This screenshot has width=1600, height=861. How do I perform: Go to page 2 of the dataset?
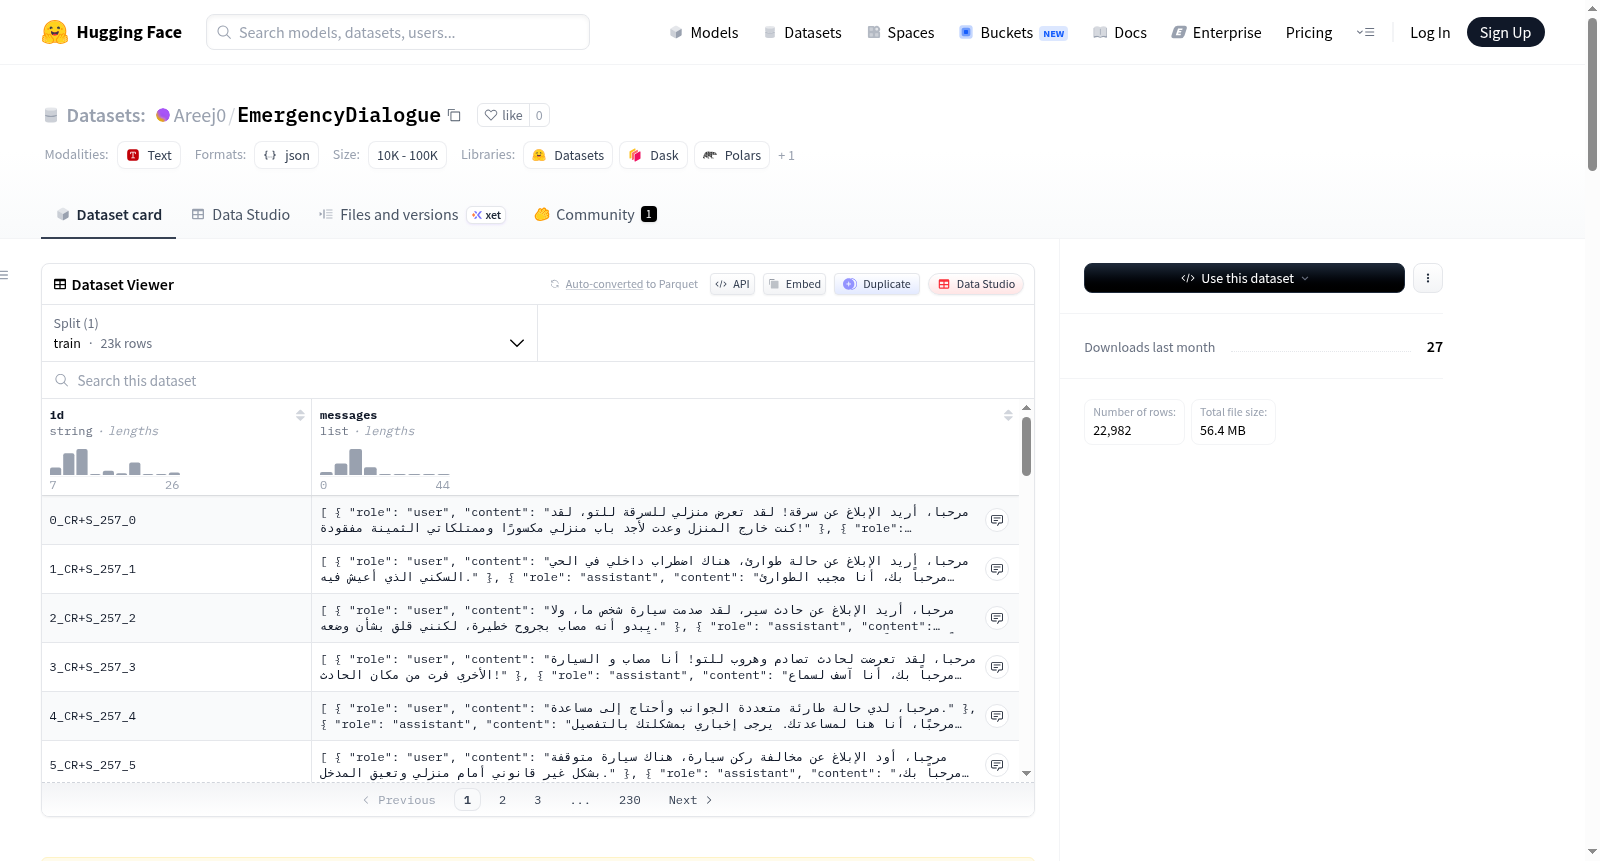[x=502, y=800]
